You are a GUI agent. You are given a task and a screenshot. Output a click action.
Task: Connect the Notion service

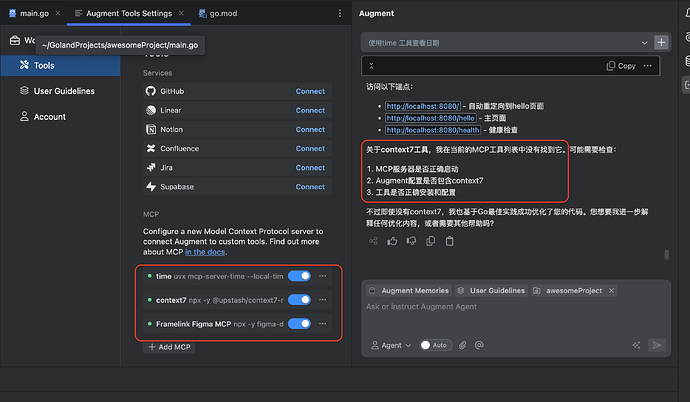coord(310,130)
